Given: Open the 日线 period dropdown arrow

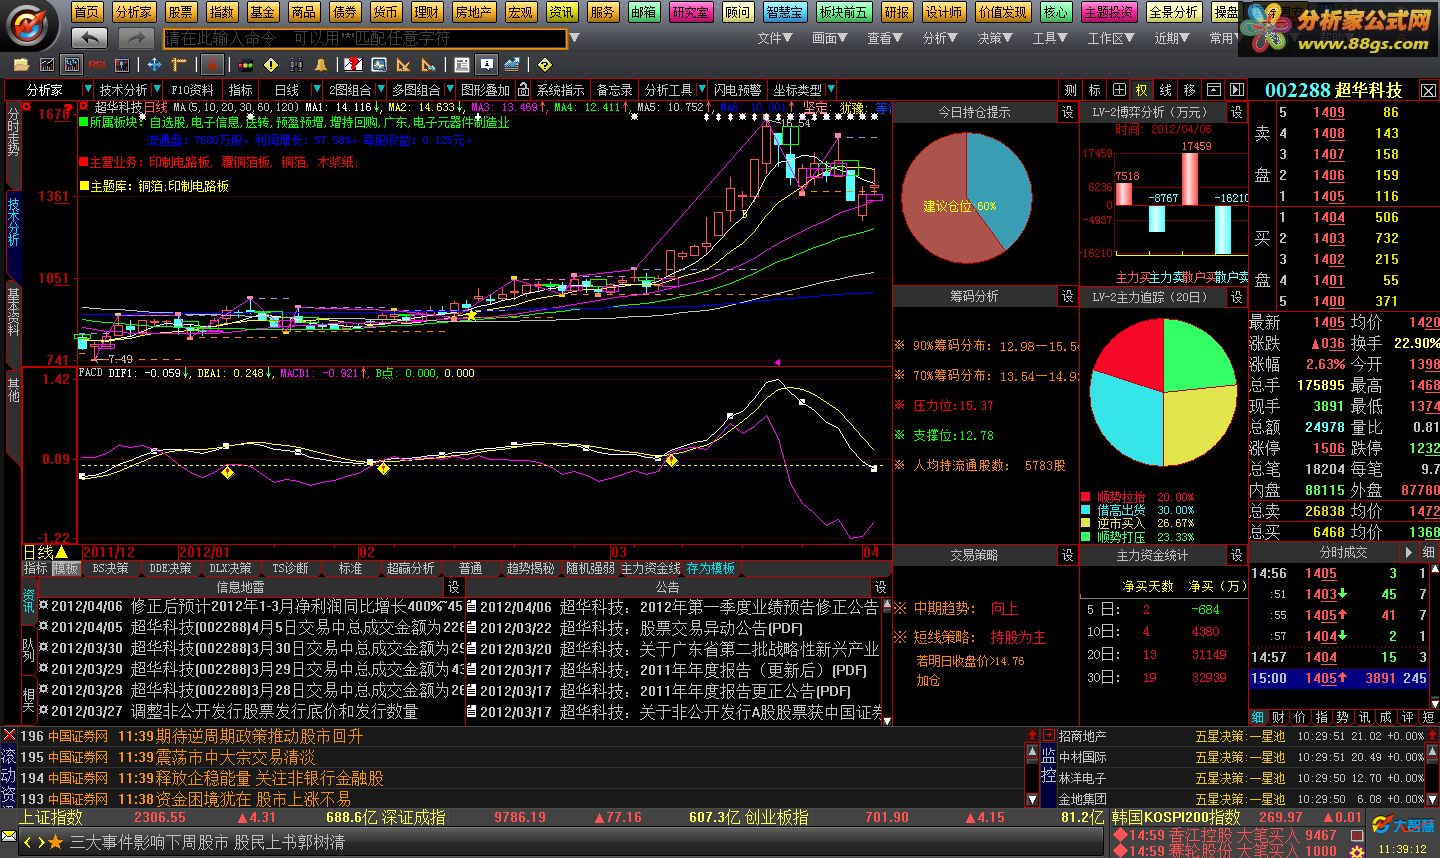Looking at the screenshot, I should coord(317,90).
